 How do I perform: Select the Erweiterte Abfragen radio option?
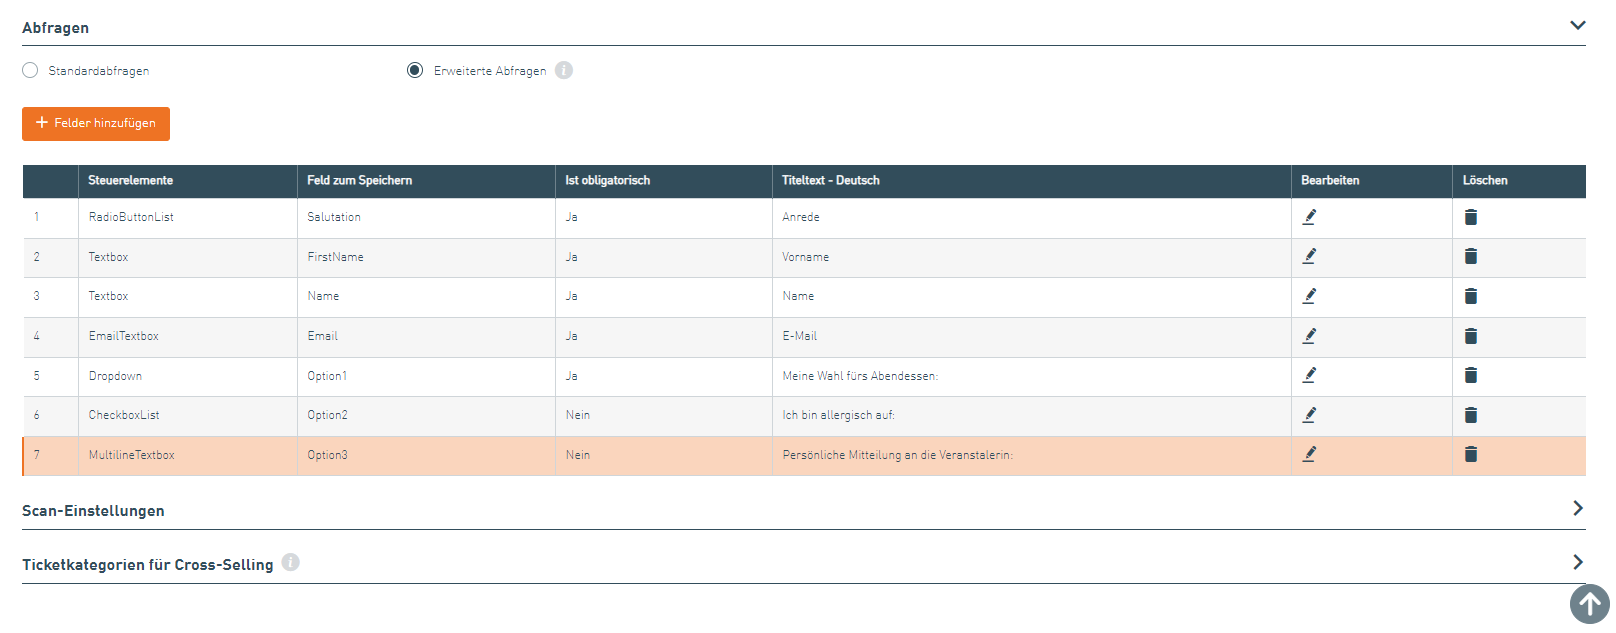pyautogui.click(x=415, y=70)
